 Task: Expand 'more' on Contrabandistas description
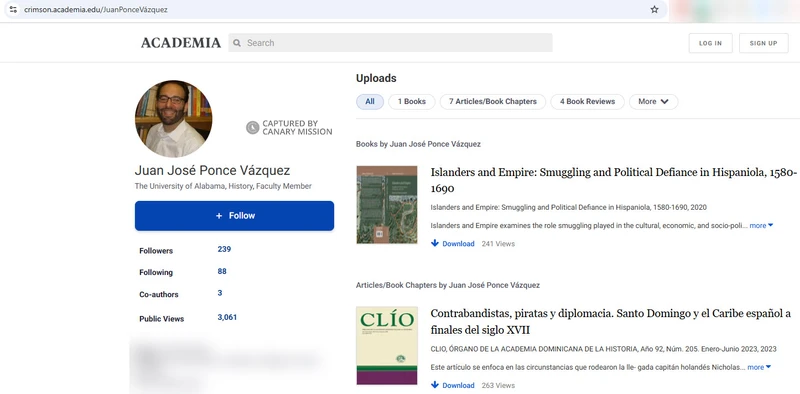pos(759,367)
